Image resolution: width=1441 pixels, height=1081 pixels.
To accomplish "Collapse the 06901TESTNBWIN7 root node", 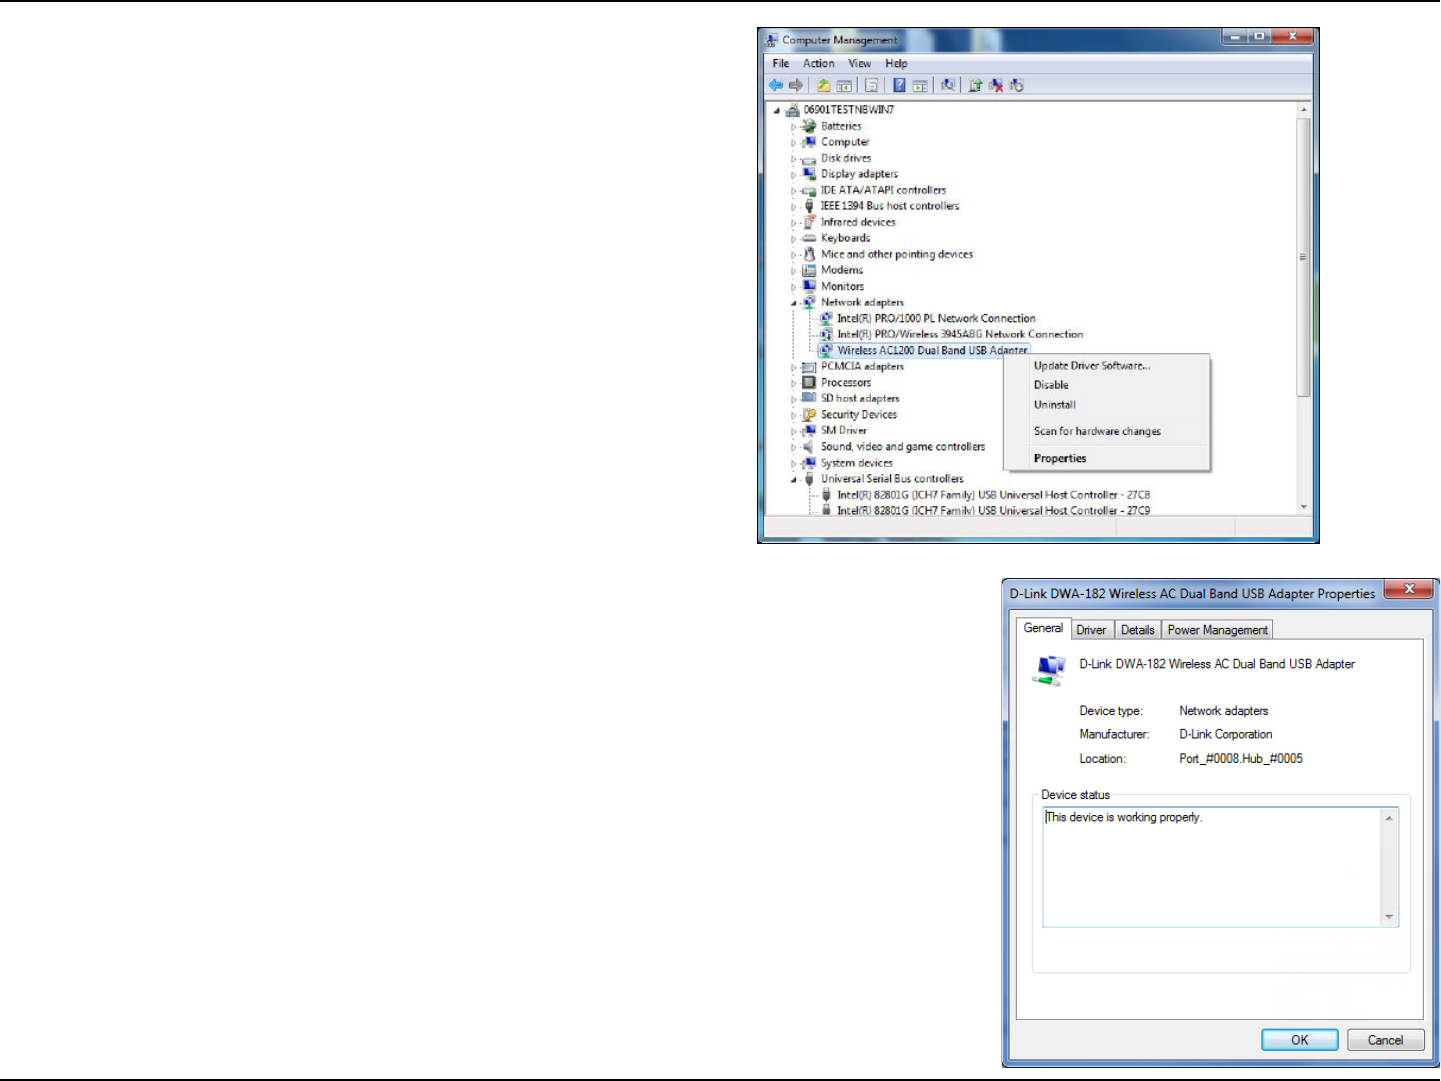I will (777, 111).
